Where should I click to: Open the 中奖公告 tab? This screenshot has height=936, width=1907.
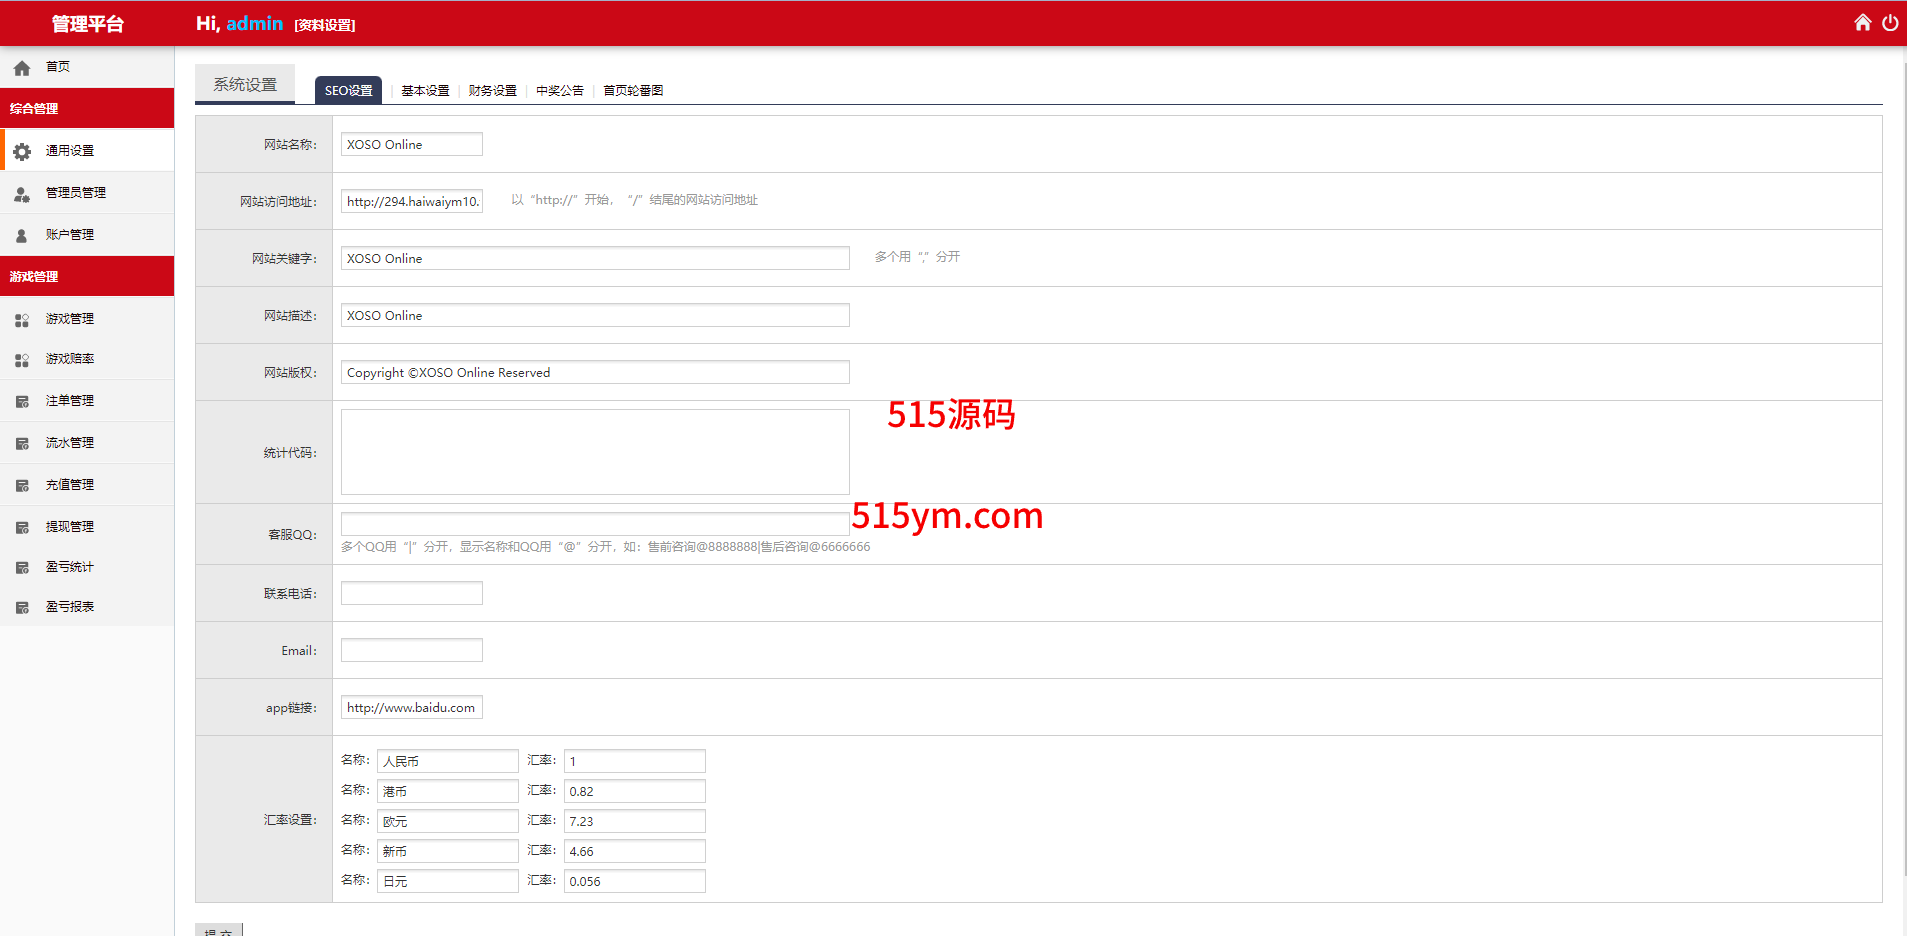(x=559, y=91)
